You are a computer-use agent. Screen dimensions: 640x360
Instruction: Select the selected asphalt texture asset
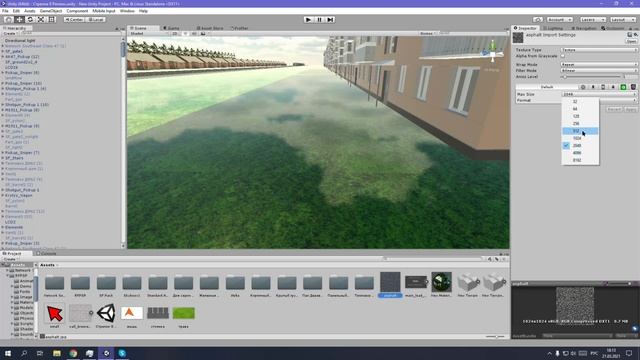[x=390, y=285]
